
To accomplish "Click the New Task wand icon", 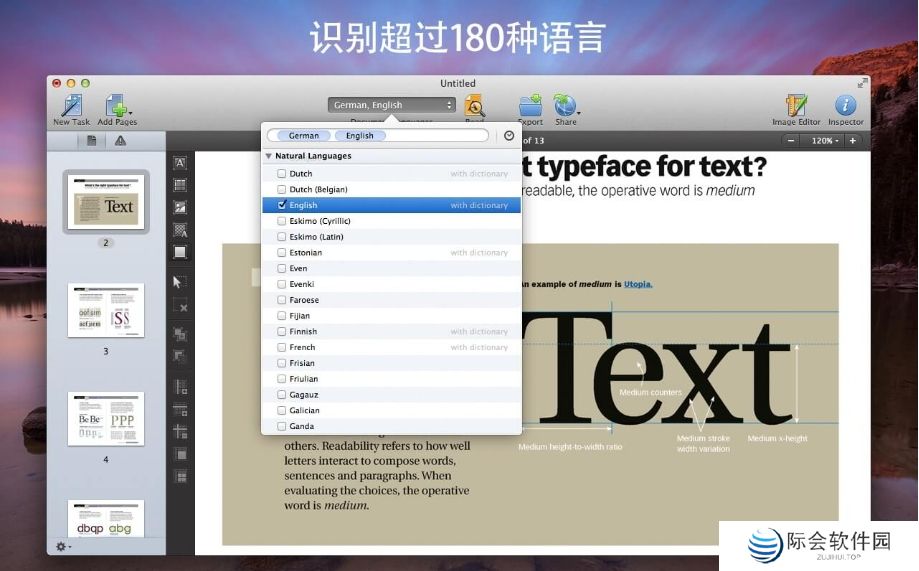I will click(71, 106).
